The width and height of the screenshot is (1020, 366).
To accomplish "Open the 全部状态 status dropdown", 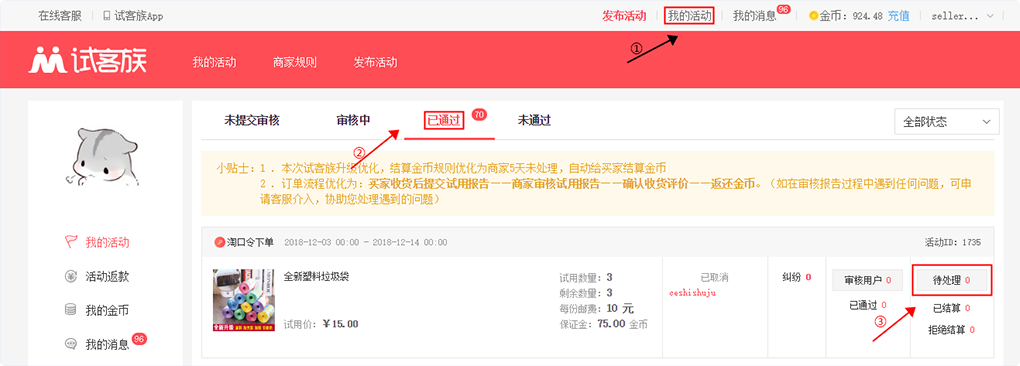I will tap(947, 122).
